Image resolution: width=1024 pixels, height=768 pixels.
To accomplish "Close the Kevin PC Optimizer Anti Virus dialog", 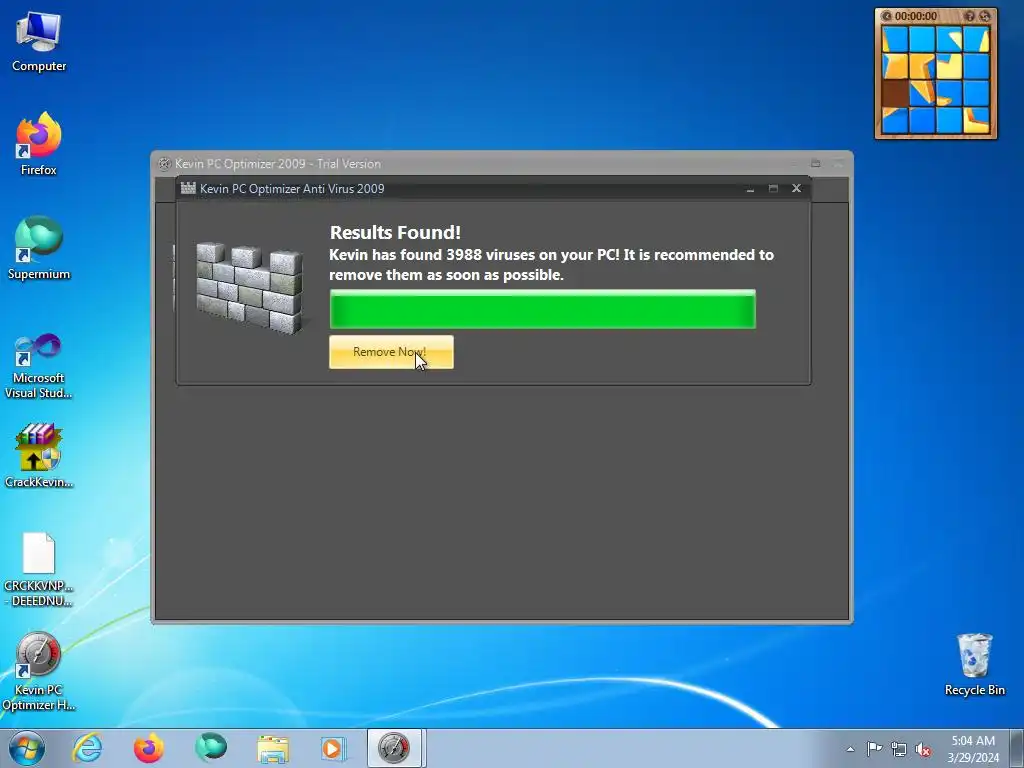I will 796,188.
